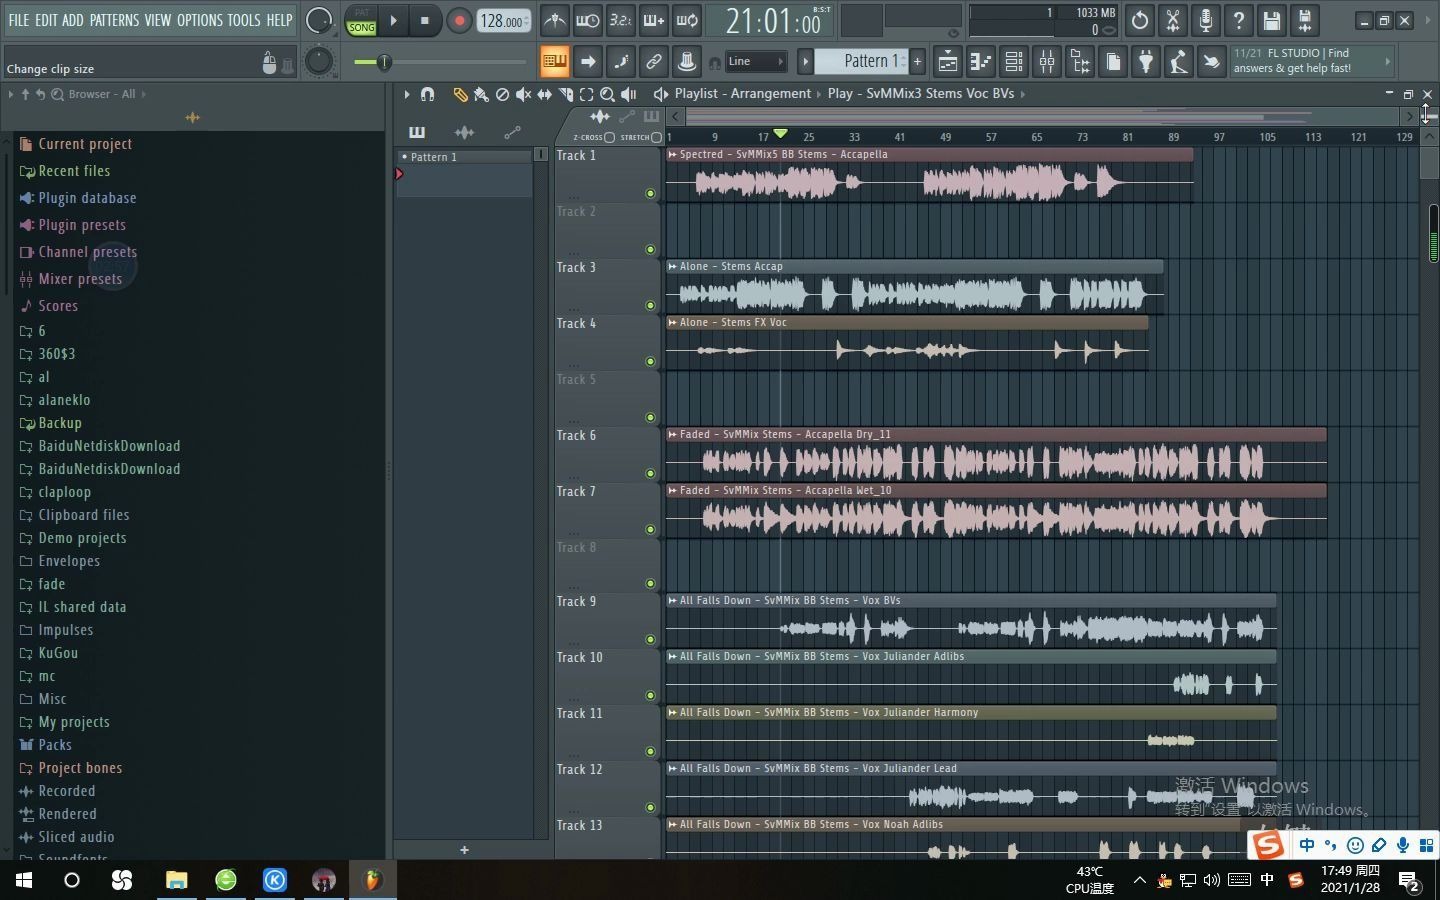The height and width of the screenshot is (900, 1440).
Task: Click the countdown before recording icon
Action: tap(620, 20)
